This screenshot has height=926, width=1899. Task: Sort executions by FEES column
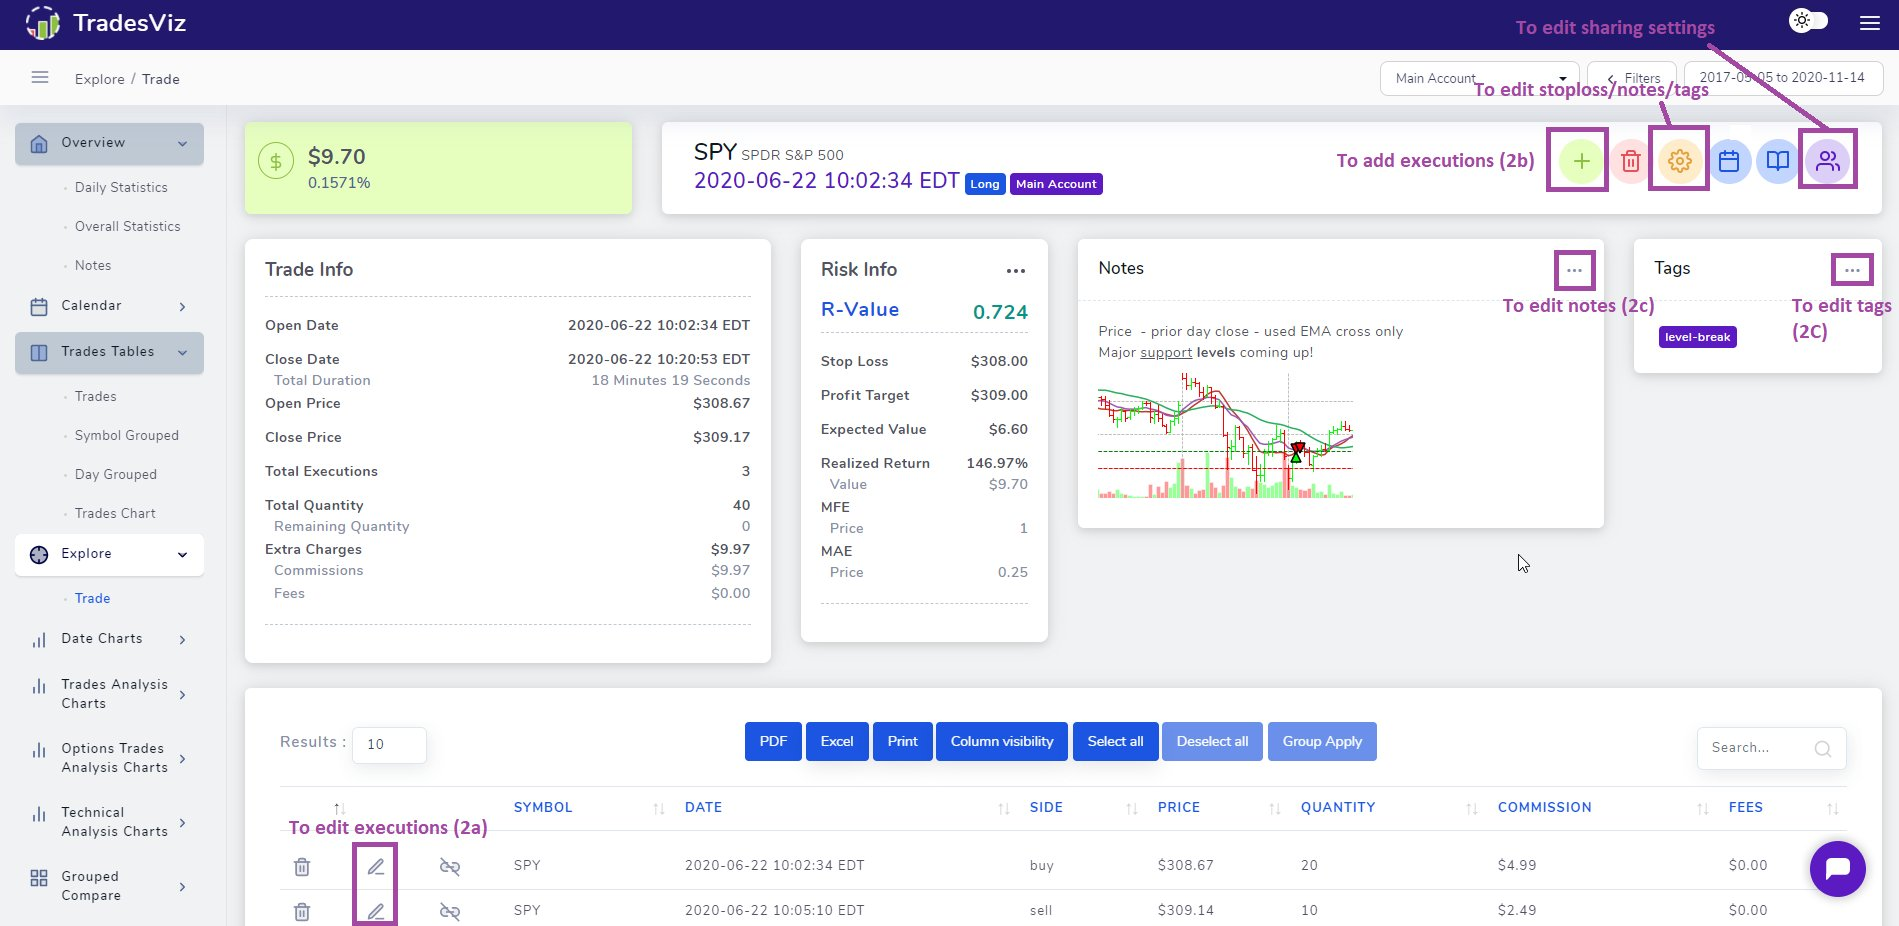click(1746, 808)
